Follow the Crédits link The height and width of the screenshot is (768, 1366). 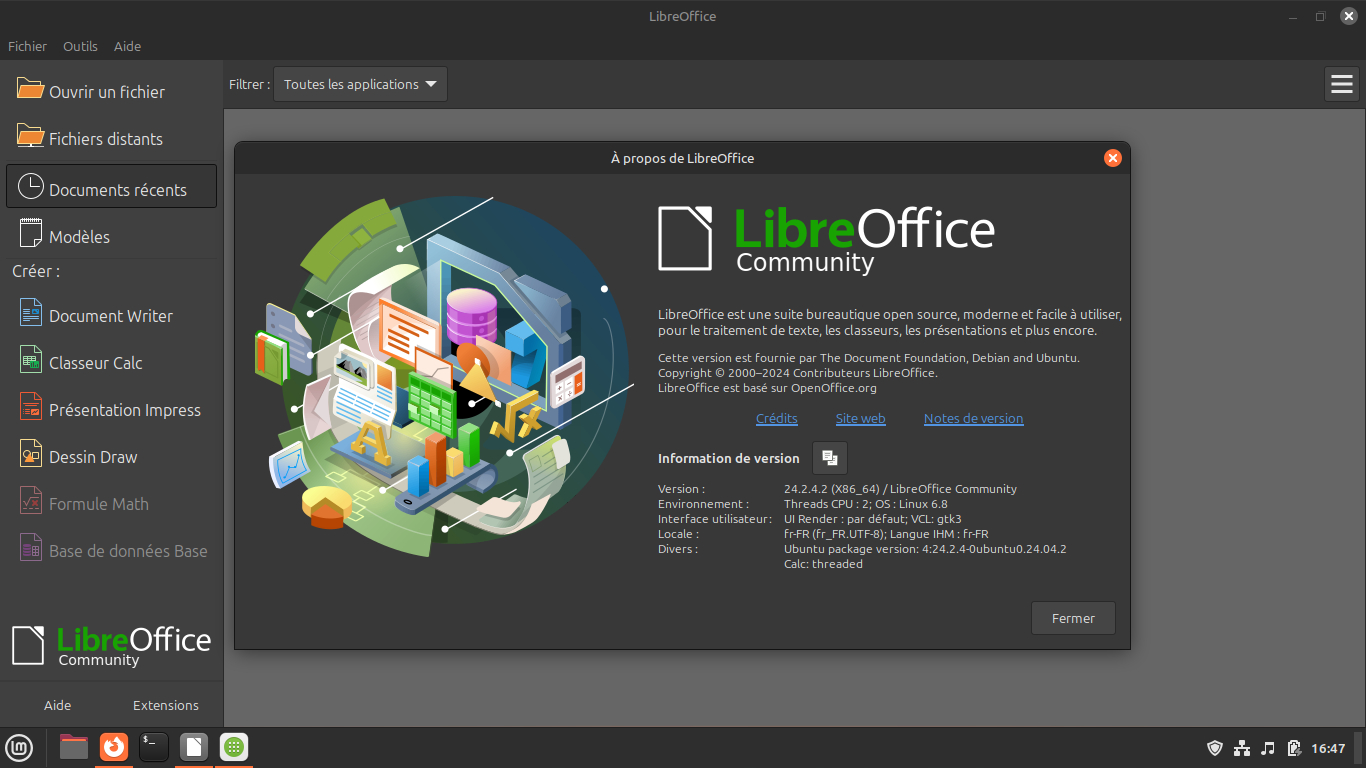coord(776,419)
